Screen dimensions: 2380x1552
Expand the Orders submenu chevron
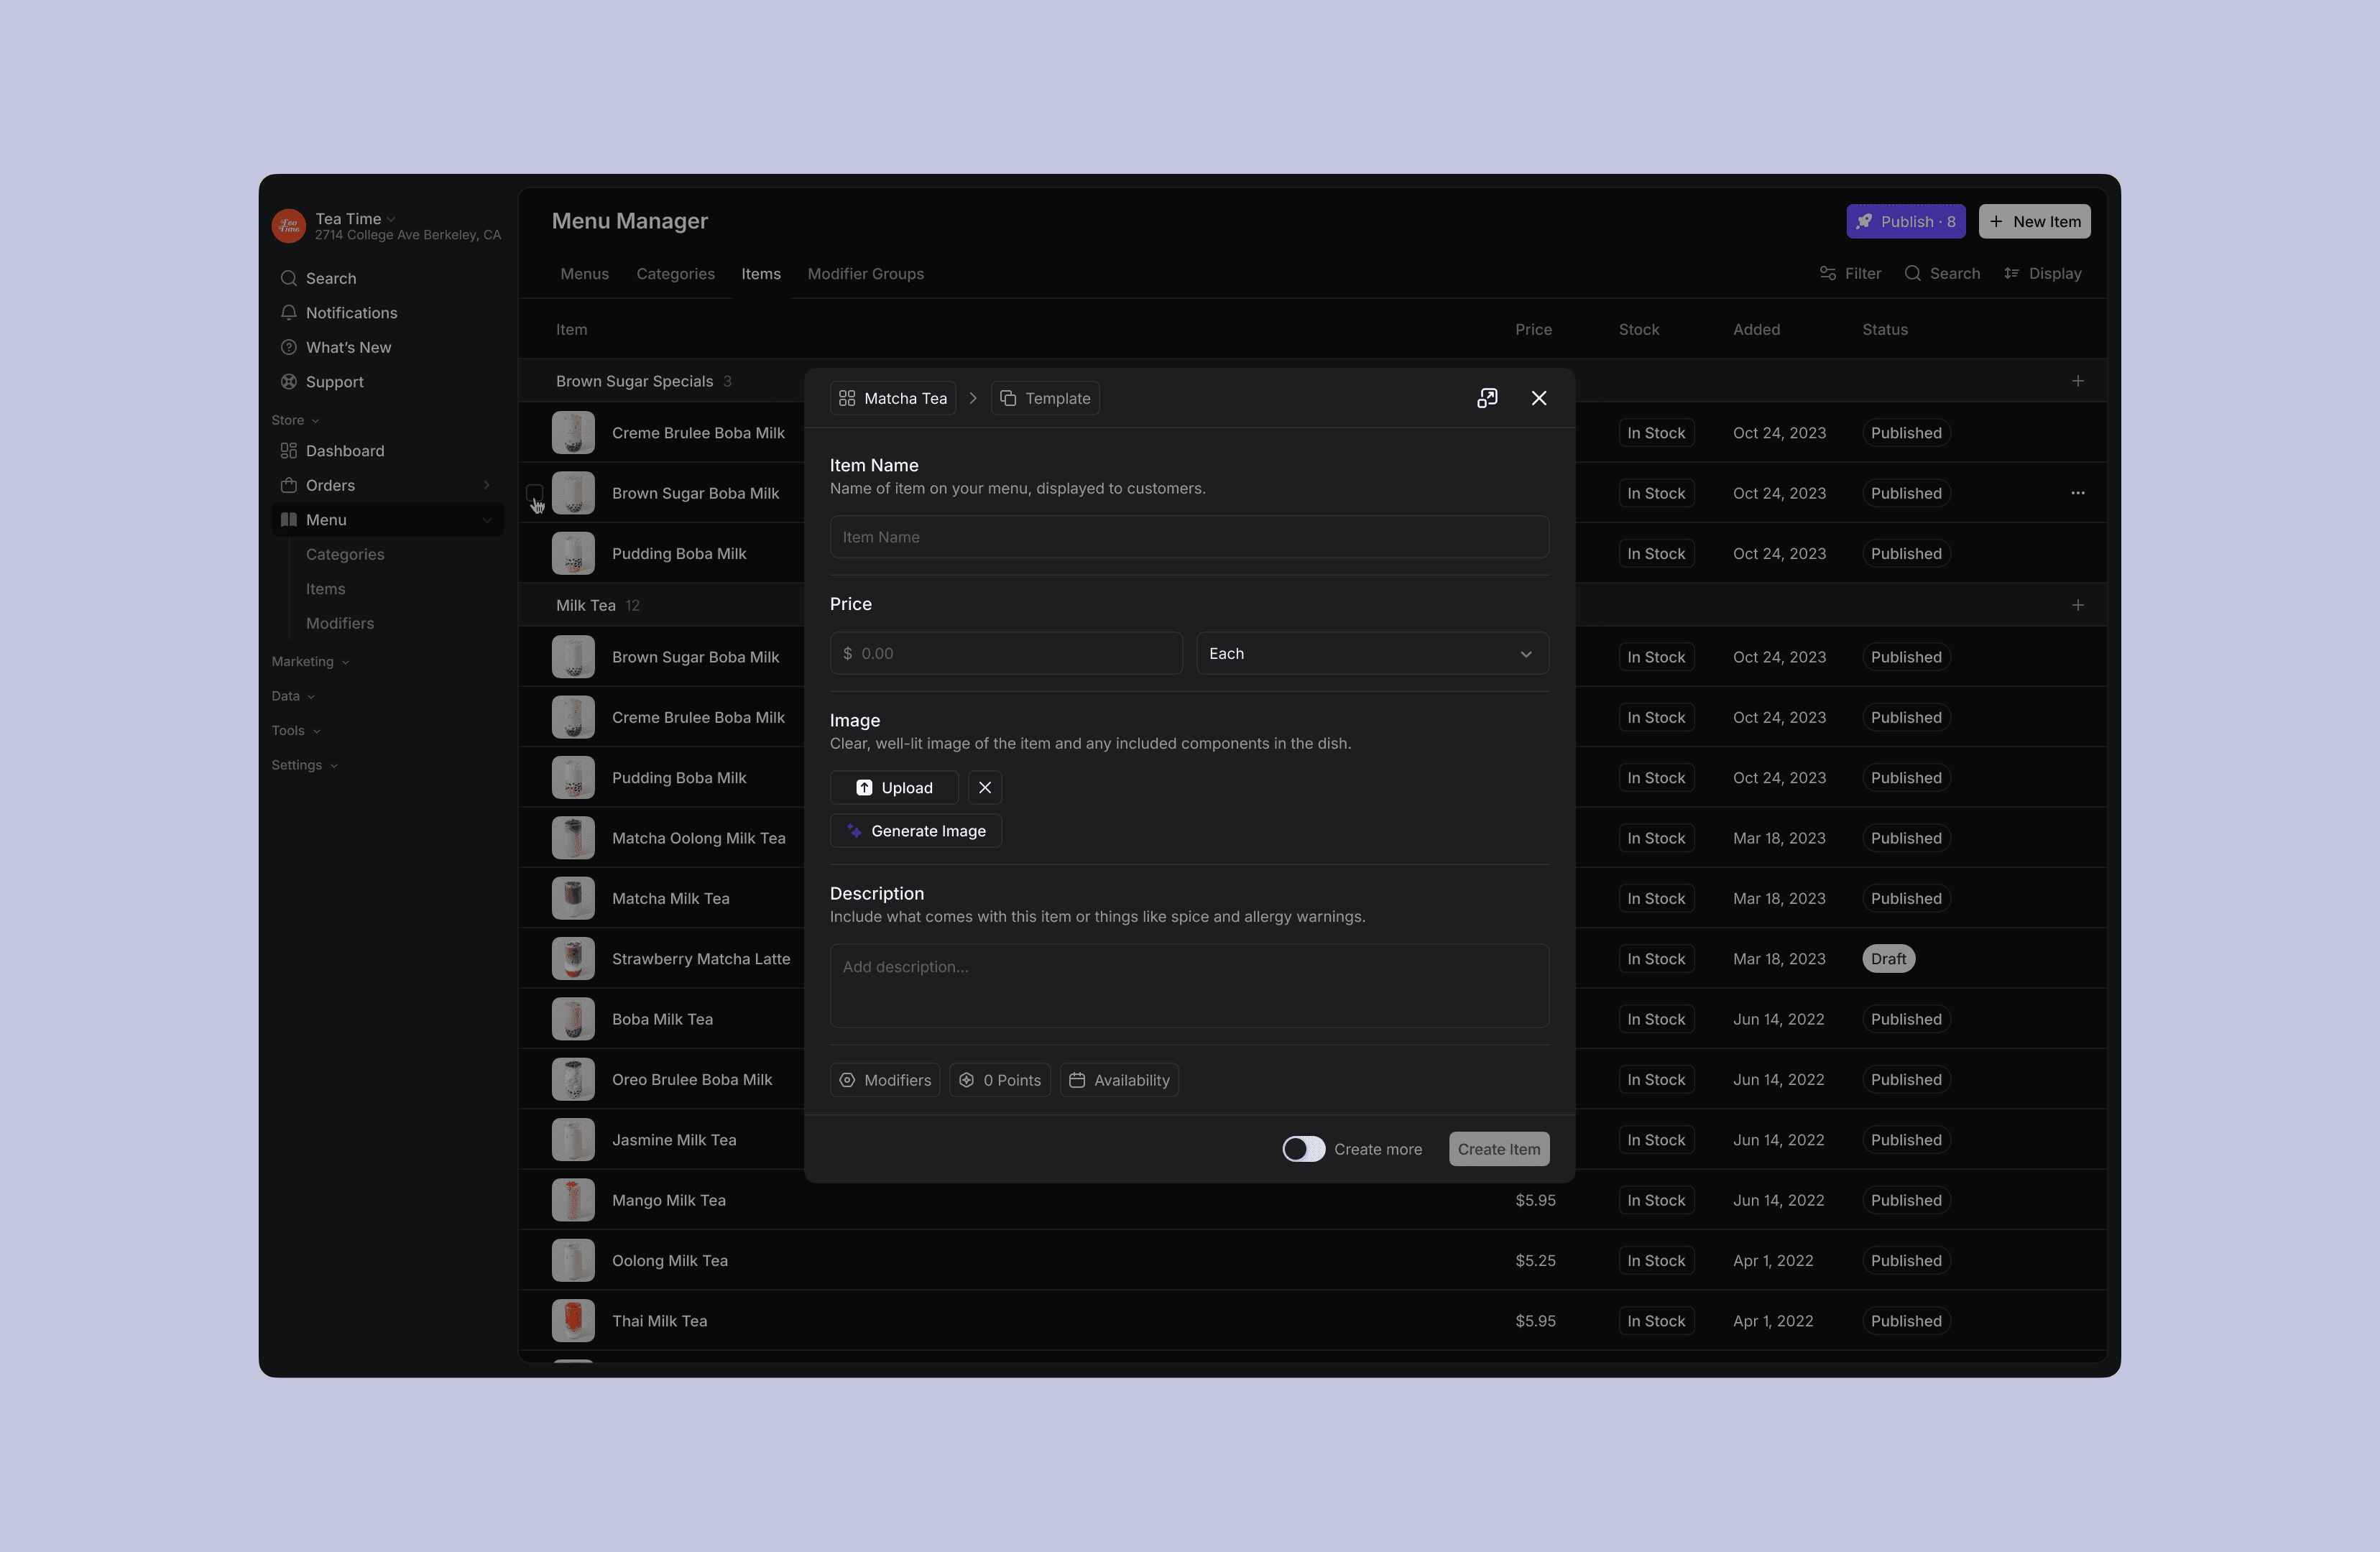click(x=487, y=486)
